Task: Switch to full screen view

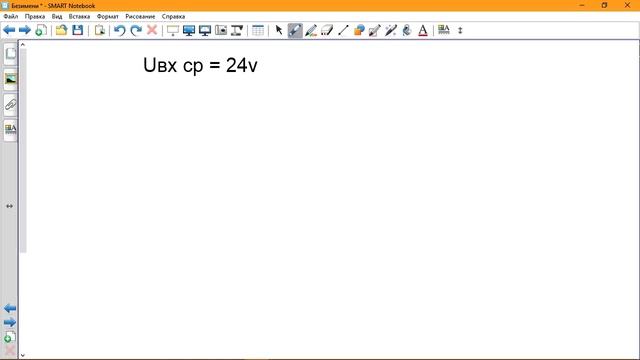Action: pos(189,30)
